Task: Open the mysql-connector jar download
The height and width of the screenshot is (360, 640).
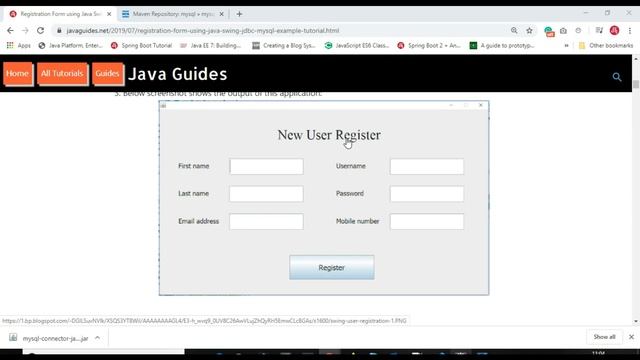Action: tap(49, 338)
